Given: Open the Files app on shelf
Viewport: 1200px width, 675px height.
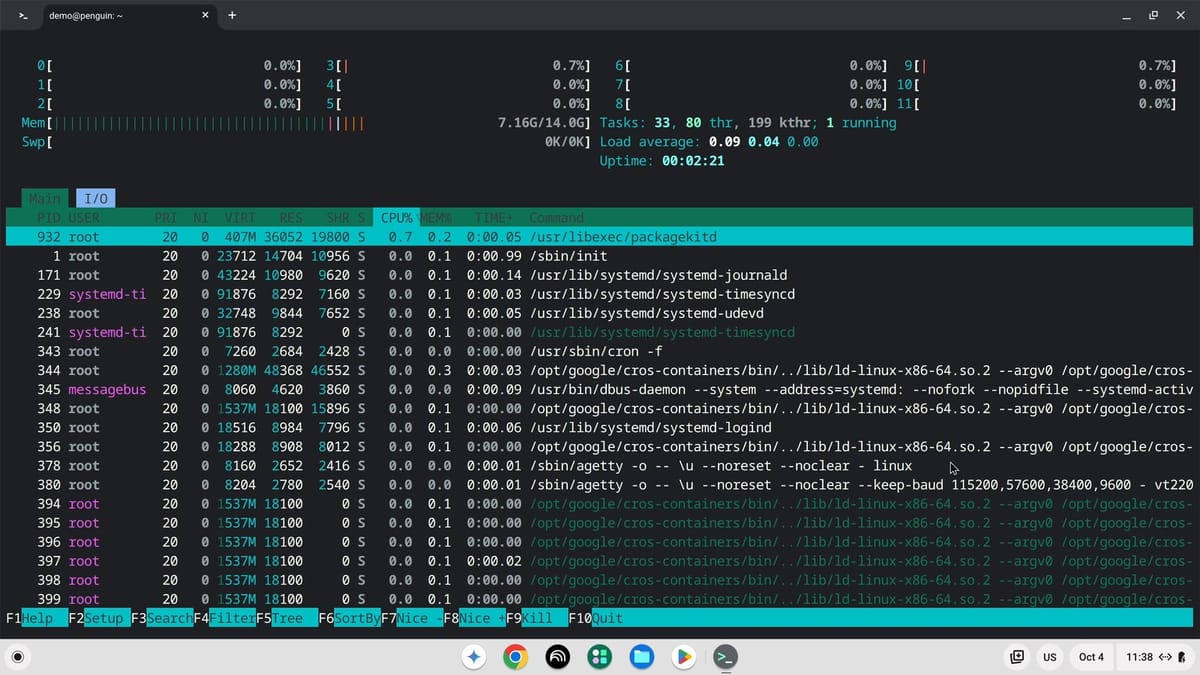Looking at the screenshot, I should pyautogui.click(x=642, y=657).
